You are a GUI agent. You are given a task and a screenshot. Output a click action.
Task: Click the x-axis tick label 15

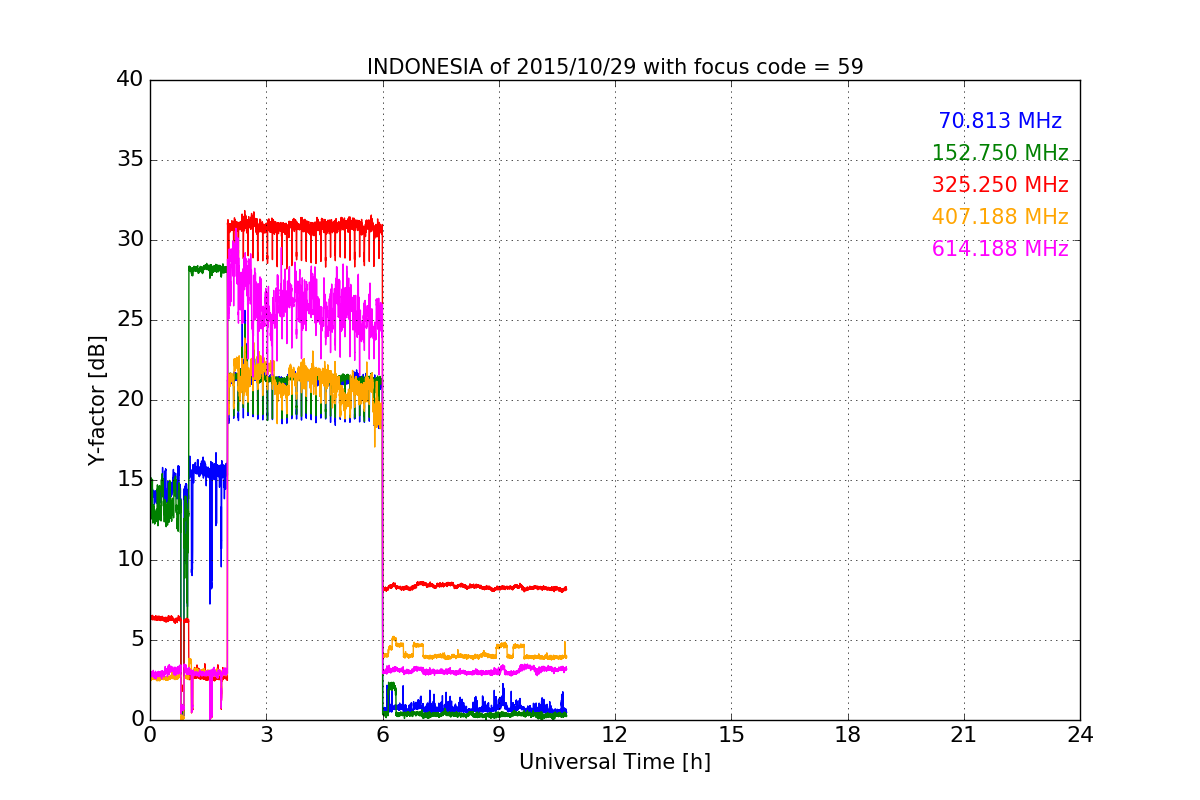pos(731,735)
